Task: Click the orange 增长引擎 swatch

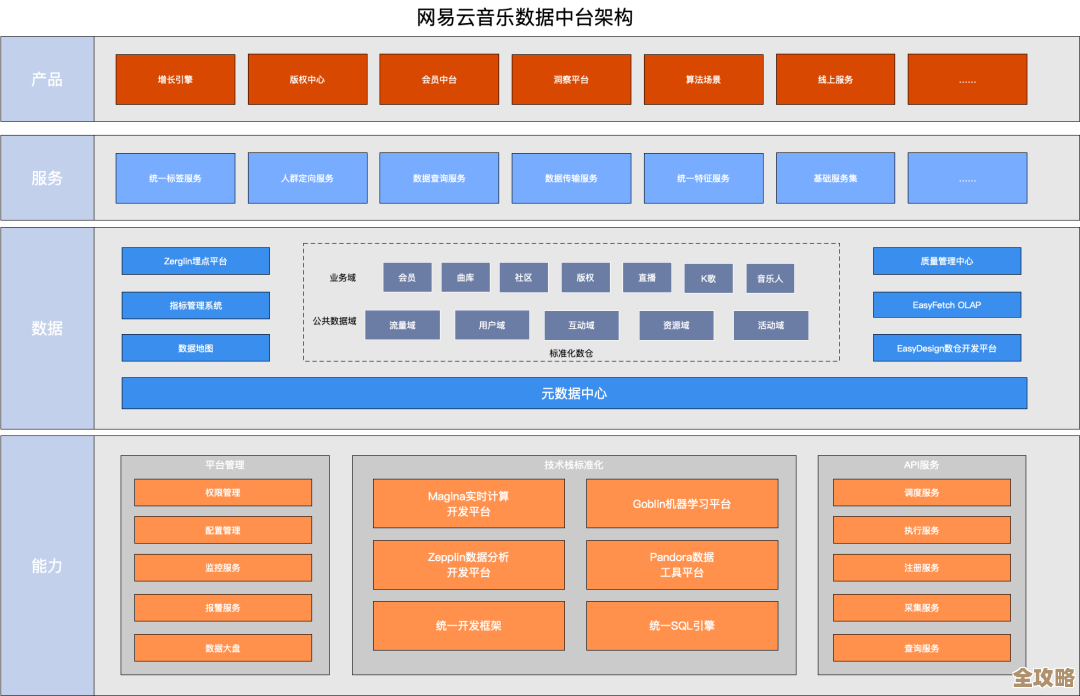Action: (x=175, y=80)
